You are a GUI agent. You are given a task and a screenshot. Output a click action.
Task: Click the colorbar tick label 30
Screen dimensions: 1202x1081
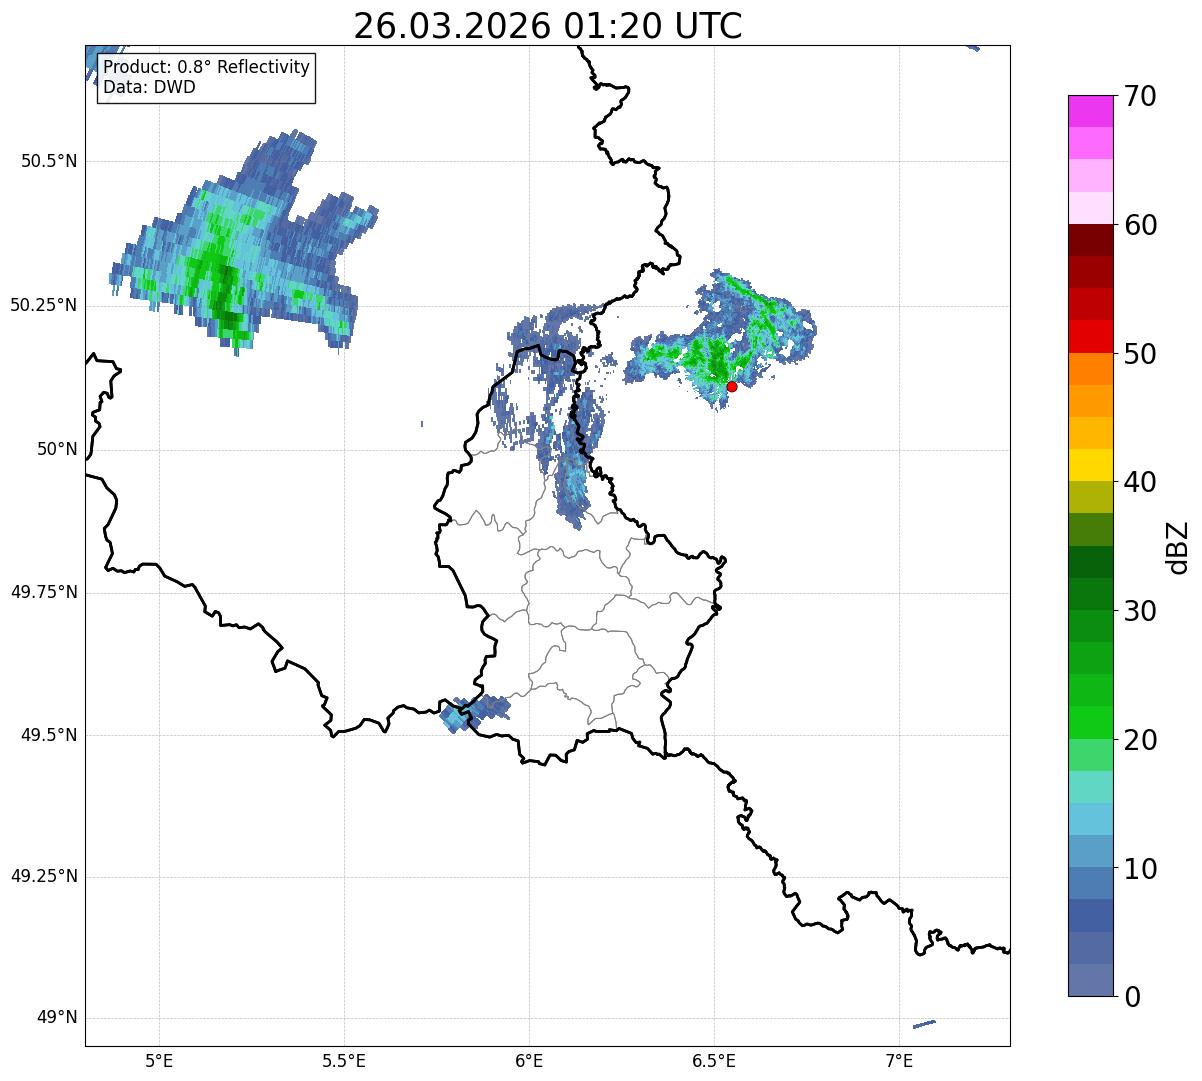point(1140,611)
